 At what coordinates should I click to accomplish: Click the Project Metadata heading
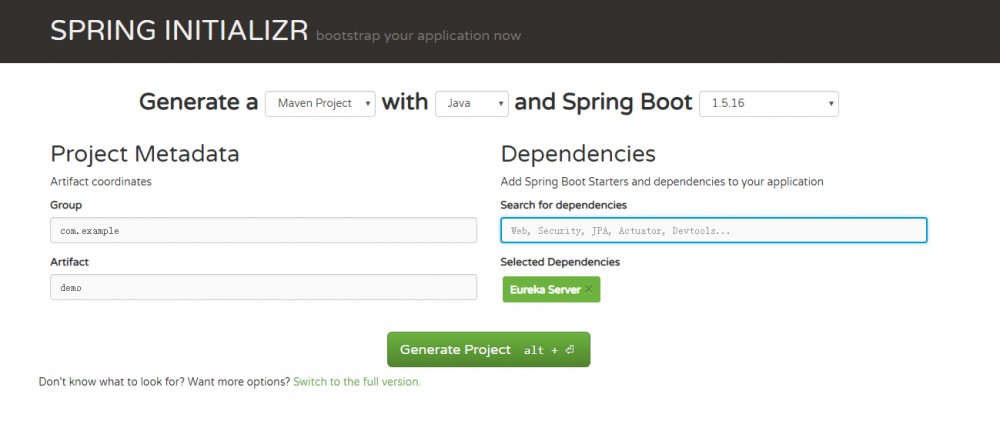click(144, 154)
